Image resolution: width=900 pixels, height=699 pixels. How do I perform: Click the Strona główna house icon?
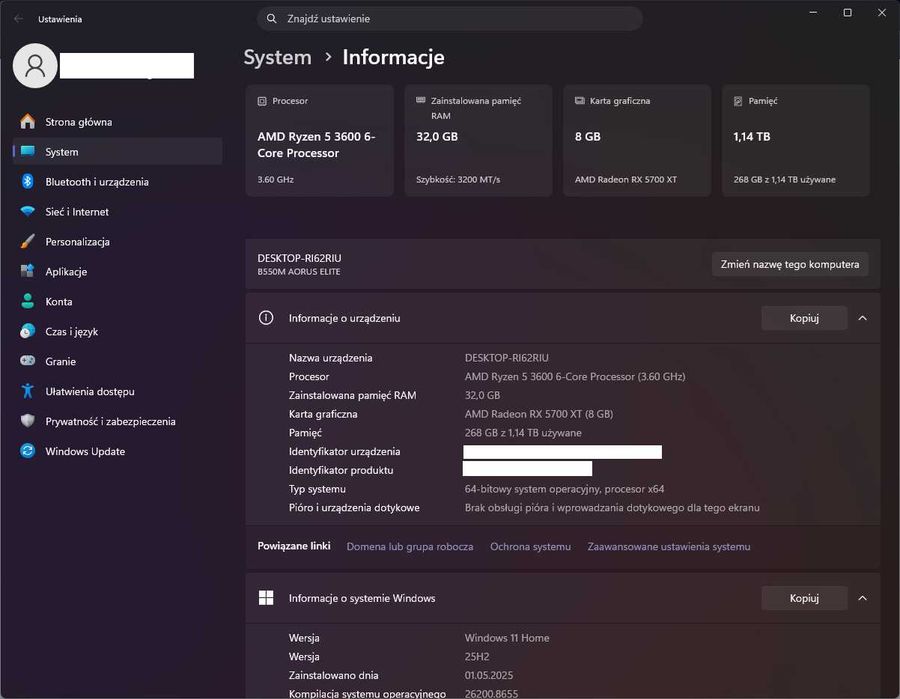coord(28,122)
